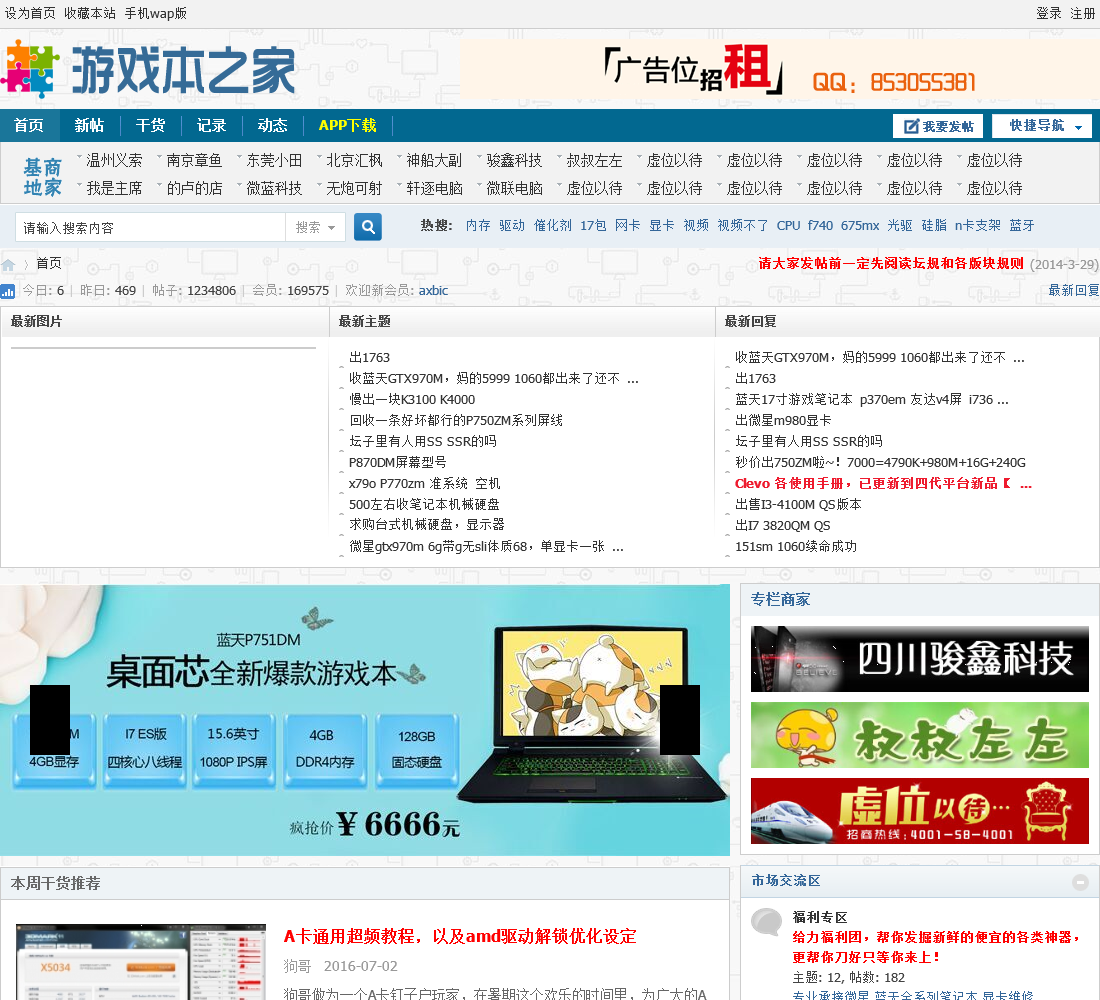The height and width of the screenshot is (1000, 1100).
Task: Open the 新帖 nav tab
Action: coord(89,125)
